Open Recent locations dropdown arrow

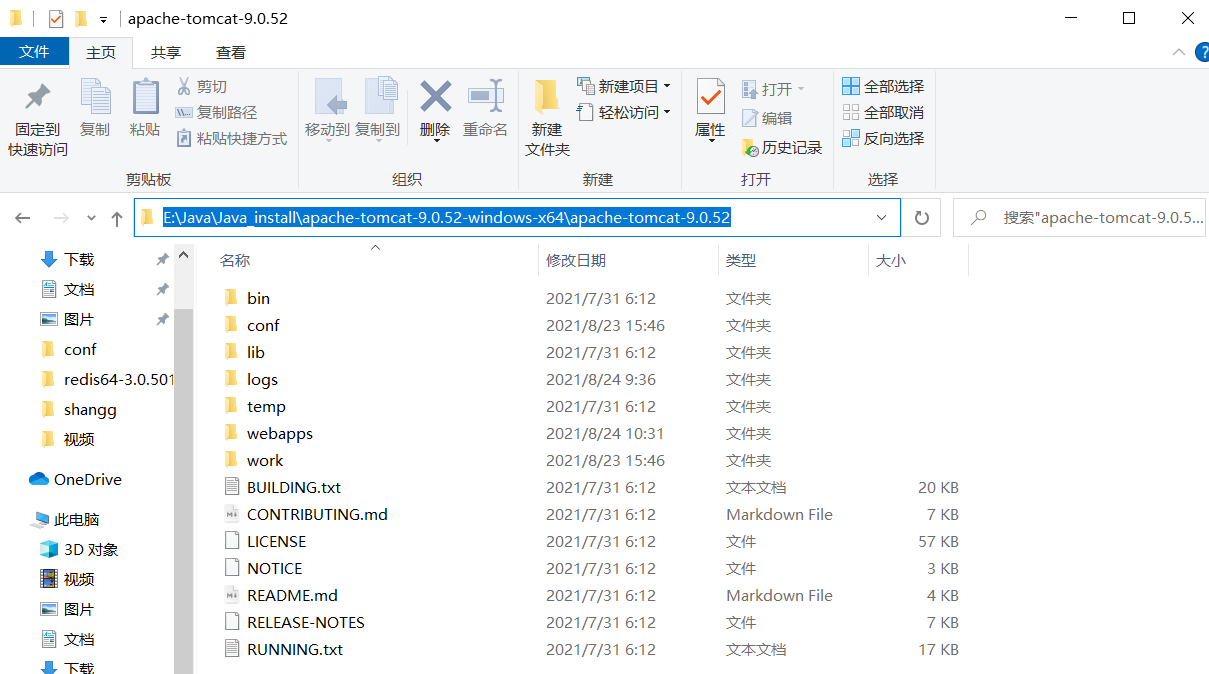[x=91, y=218]
